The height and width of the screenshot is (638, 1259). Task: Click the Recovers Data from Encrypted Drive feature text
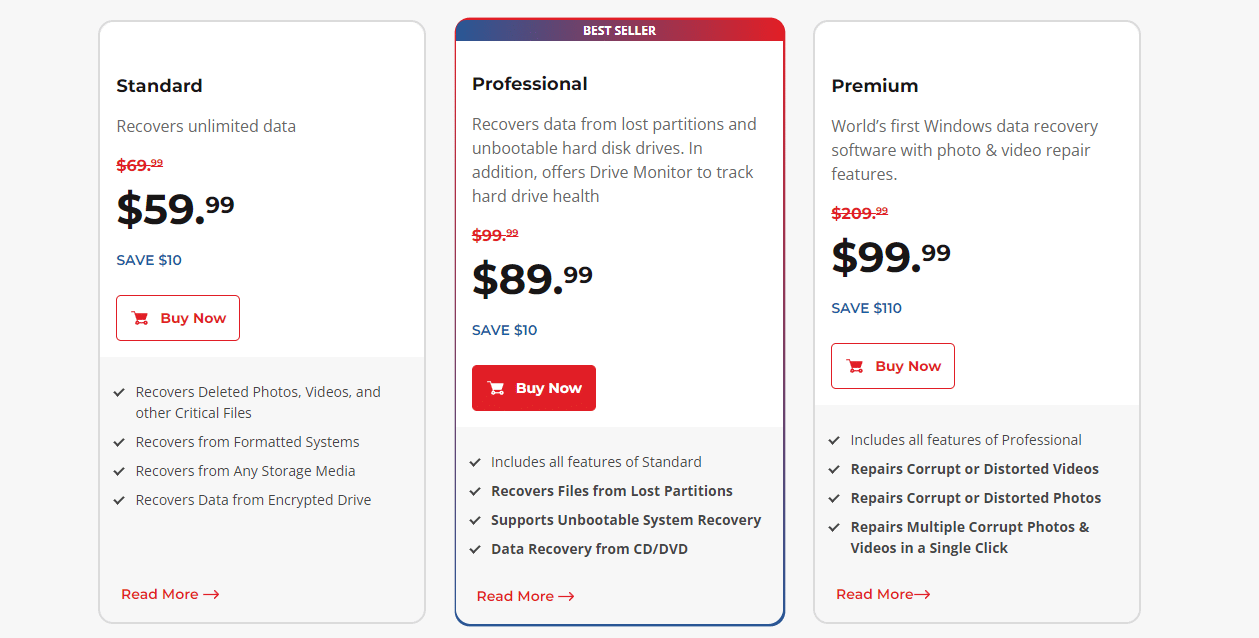(x=252, y=499)
